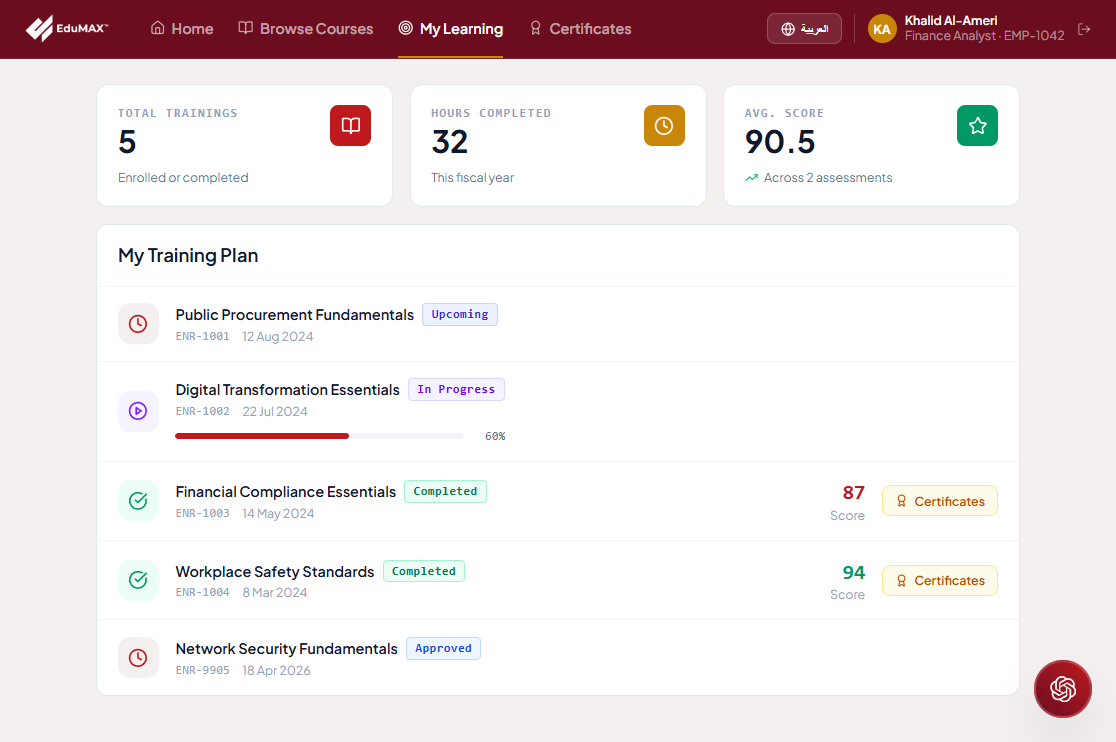This screenshot has width=1116, height=742.
Task: Click the logout arrow icon
Action: pos(1084,28)
